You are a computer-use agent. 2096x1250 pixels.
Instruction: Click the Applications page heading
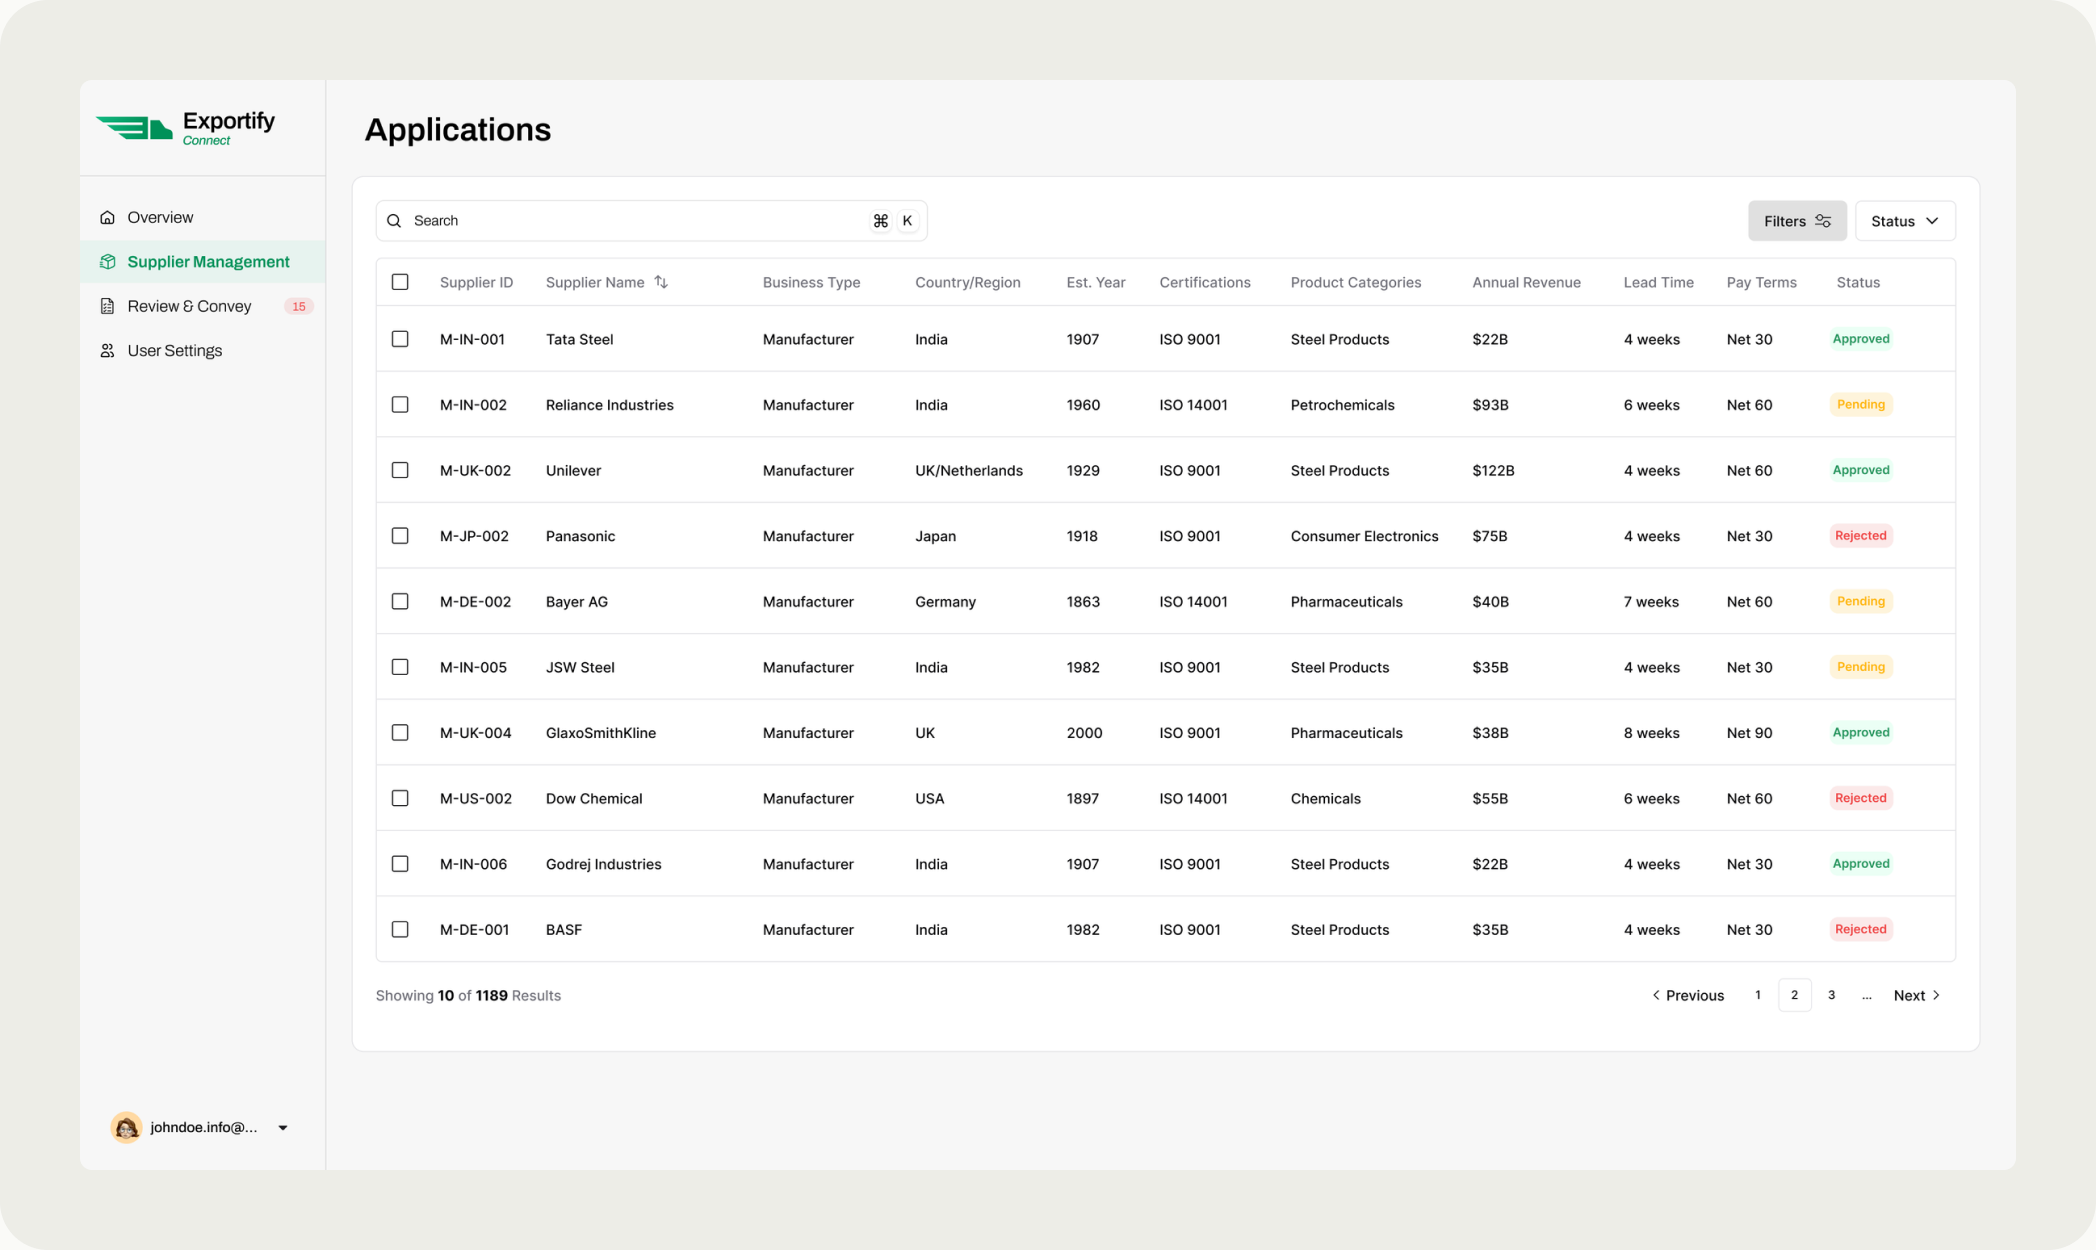pos(457,130)
